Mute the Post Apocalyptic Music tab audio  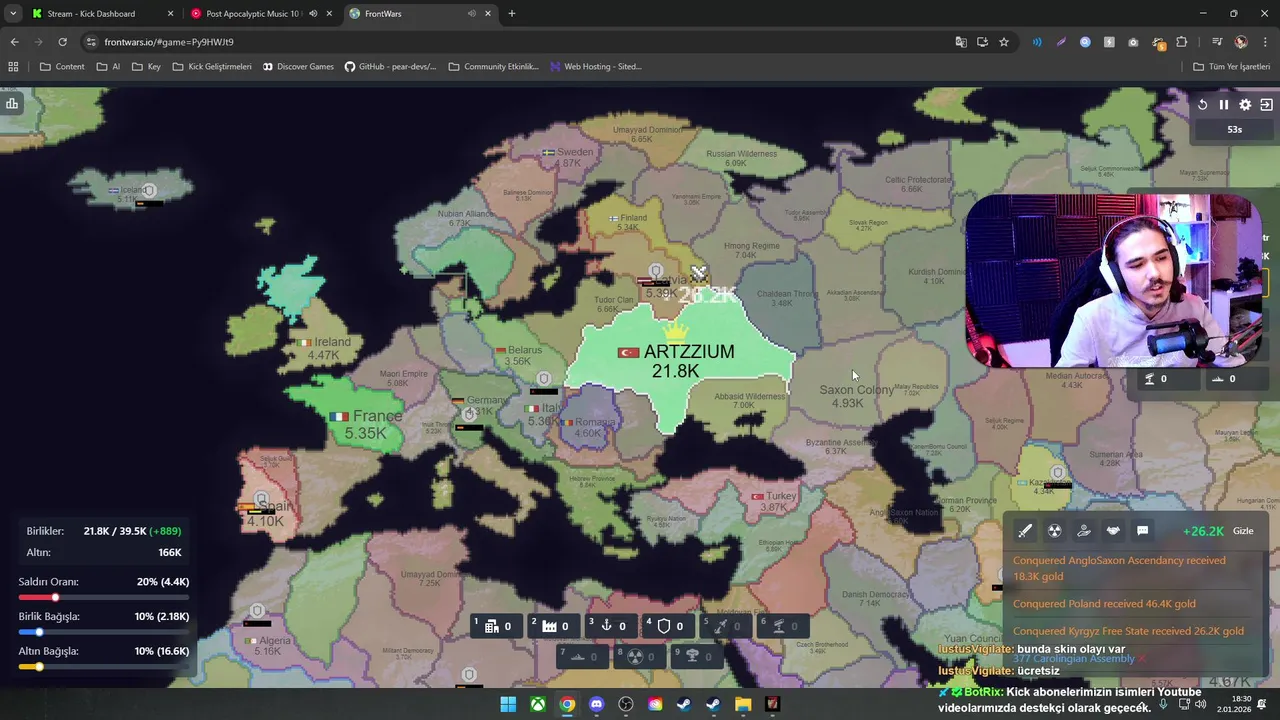point(313,14)
